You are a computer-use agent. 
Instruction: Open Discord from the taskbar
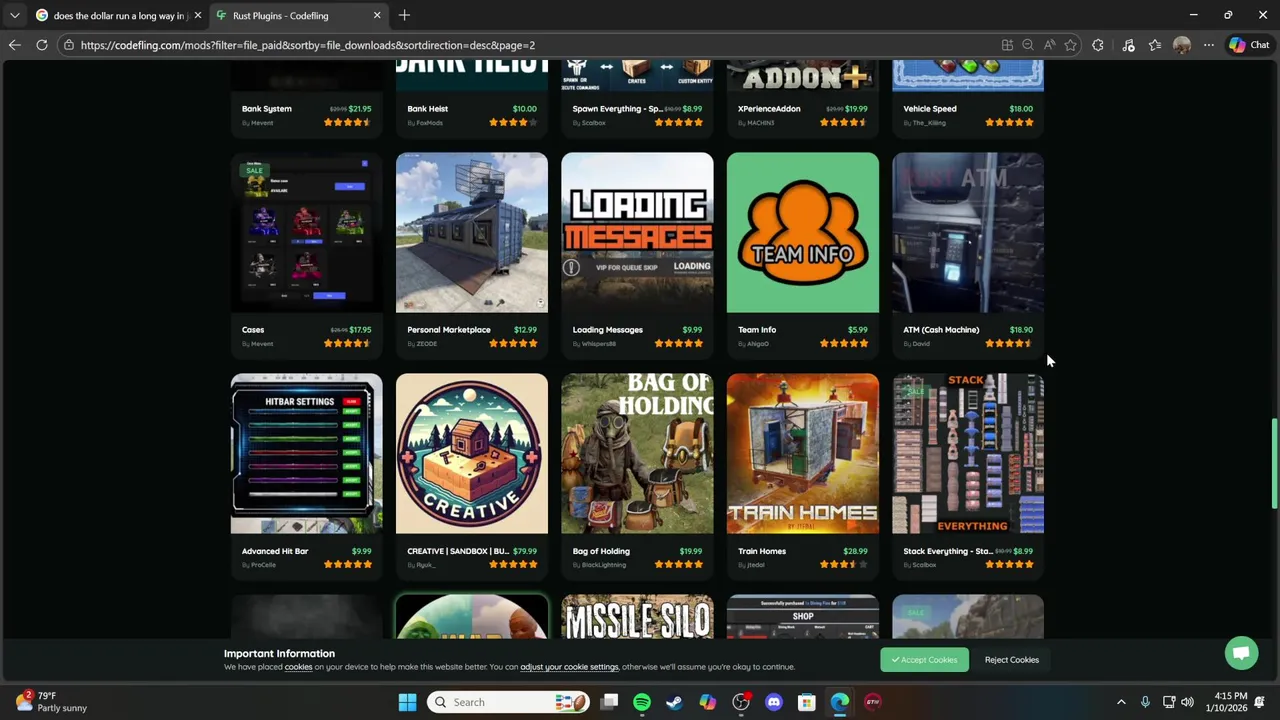pos(773,702)
